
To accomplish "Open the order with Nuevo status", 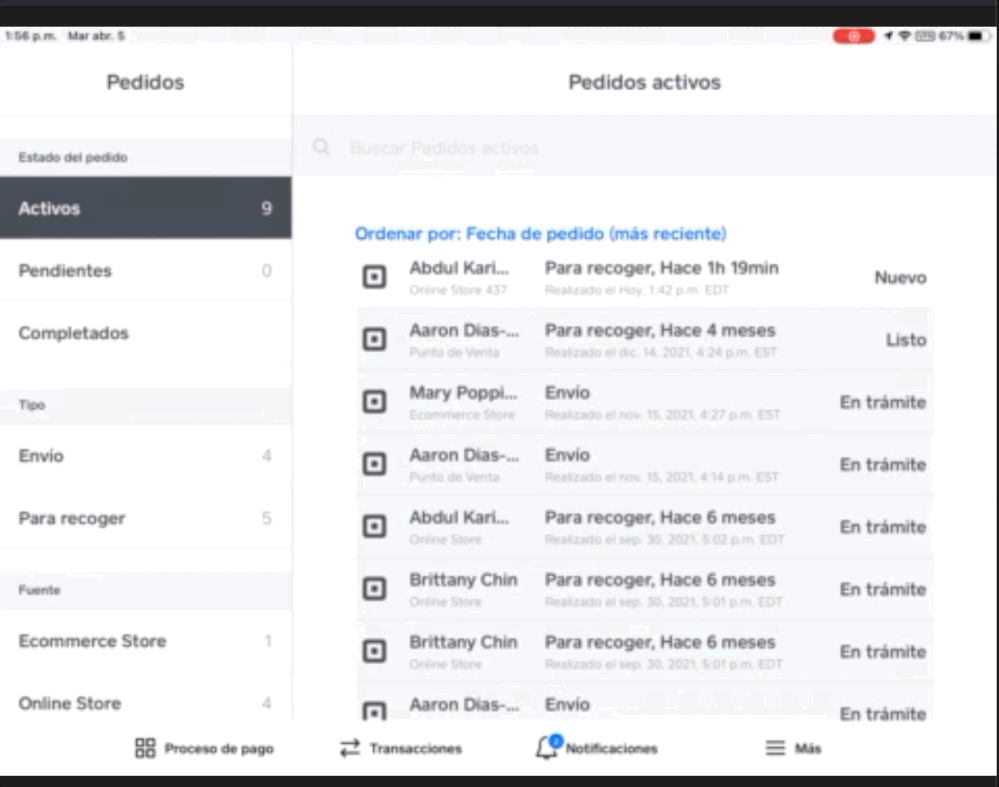I will [x=644, y=278].
